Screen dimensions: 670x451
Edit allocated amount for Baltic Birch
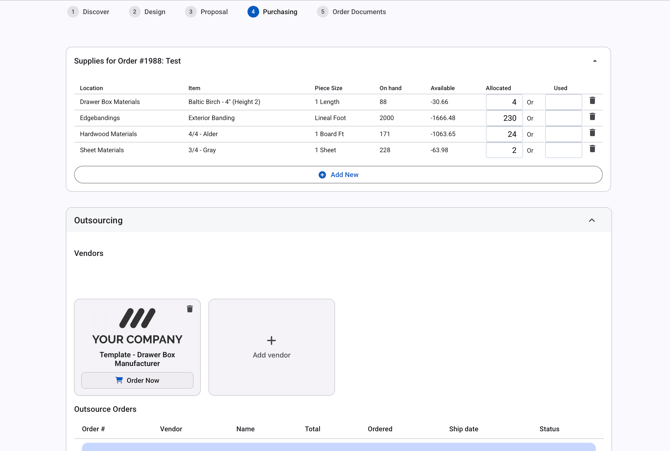[504, 102]
